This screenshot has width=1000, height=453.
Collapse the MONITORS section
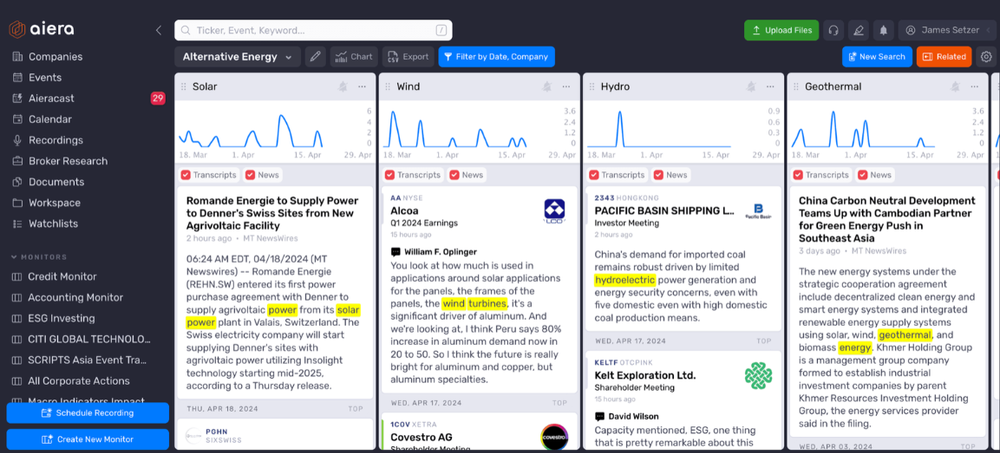click(39, 257)
